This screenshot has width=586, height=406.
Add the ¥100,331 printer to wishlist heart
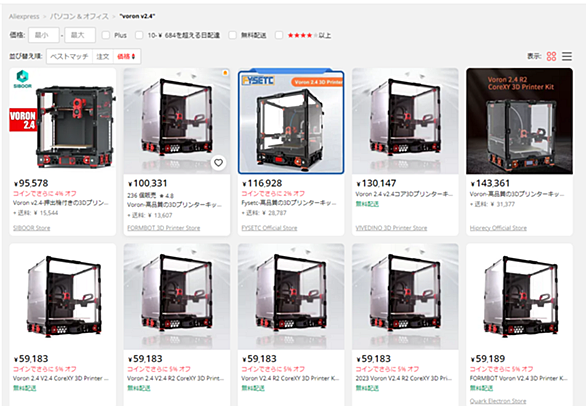pos(218,163)
